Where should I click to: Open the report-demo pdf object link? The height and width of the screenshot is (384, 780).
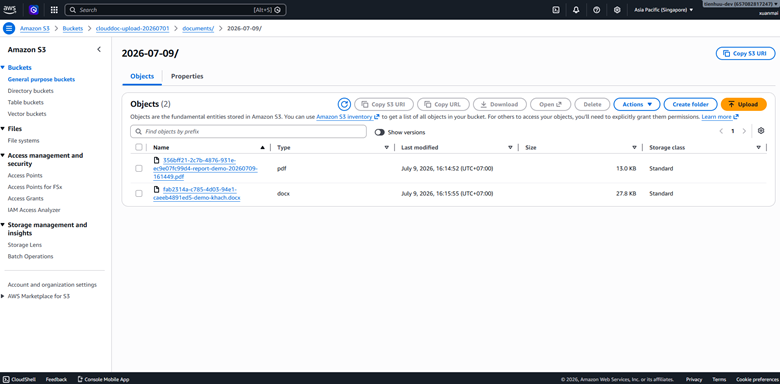205,169
